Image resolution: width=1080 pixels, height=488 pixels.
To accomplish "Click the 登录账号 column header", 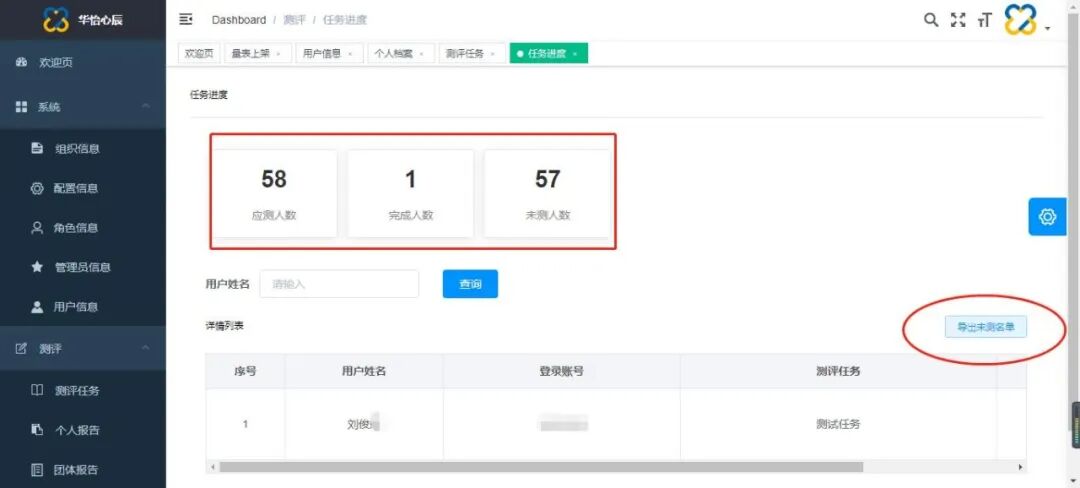I will [x=561, y=371].
